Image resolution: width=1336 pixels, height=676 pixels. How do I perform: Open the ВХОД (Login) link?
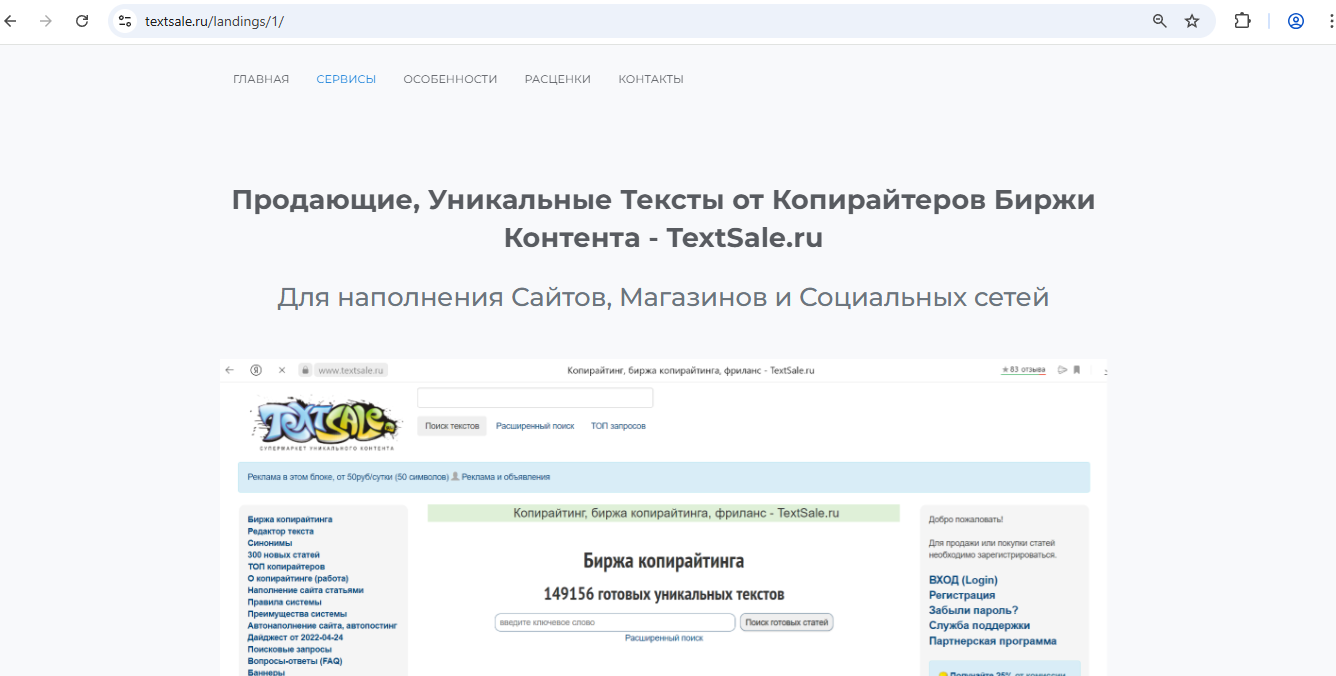963,580
